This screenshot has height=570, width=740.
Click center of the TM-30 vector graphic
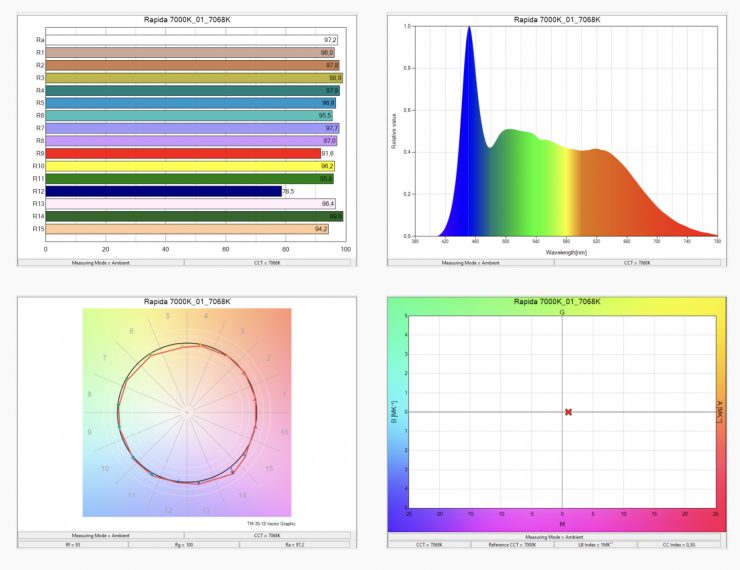click(187, 412)
